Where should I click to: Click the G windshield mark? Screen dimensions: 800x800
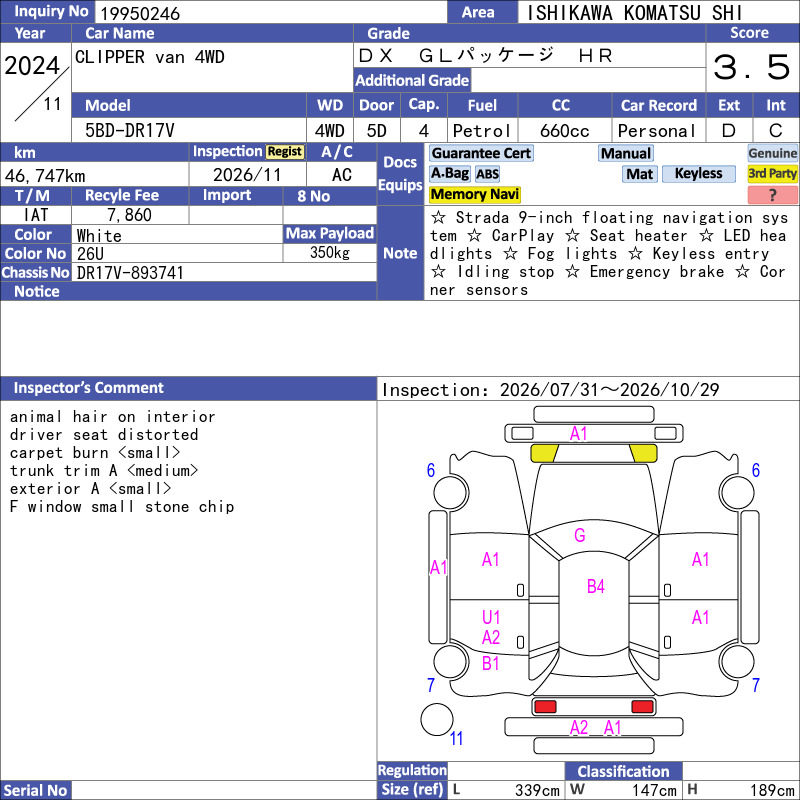point(580,535)
